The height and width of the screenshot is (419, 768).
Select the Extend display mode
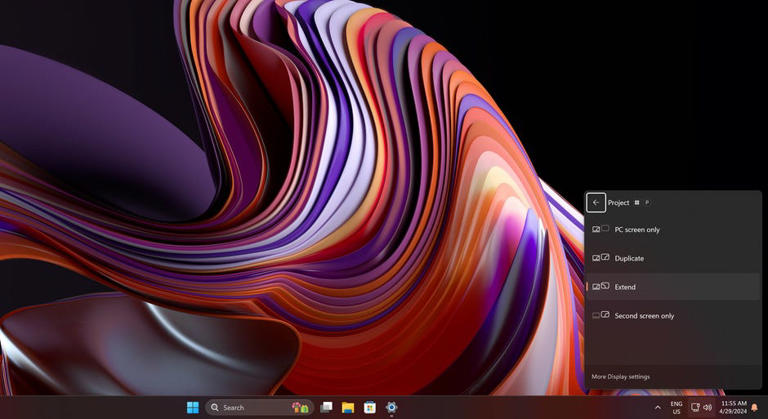click(625, 287)
